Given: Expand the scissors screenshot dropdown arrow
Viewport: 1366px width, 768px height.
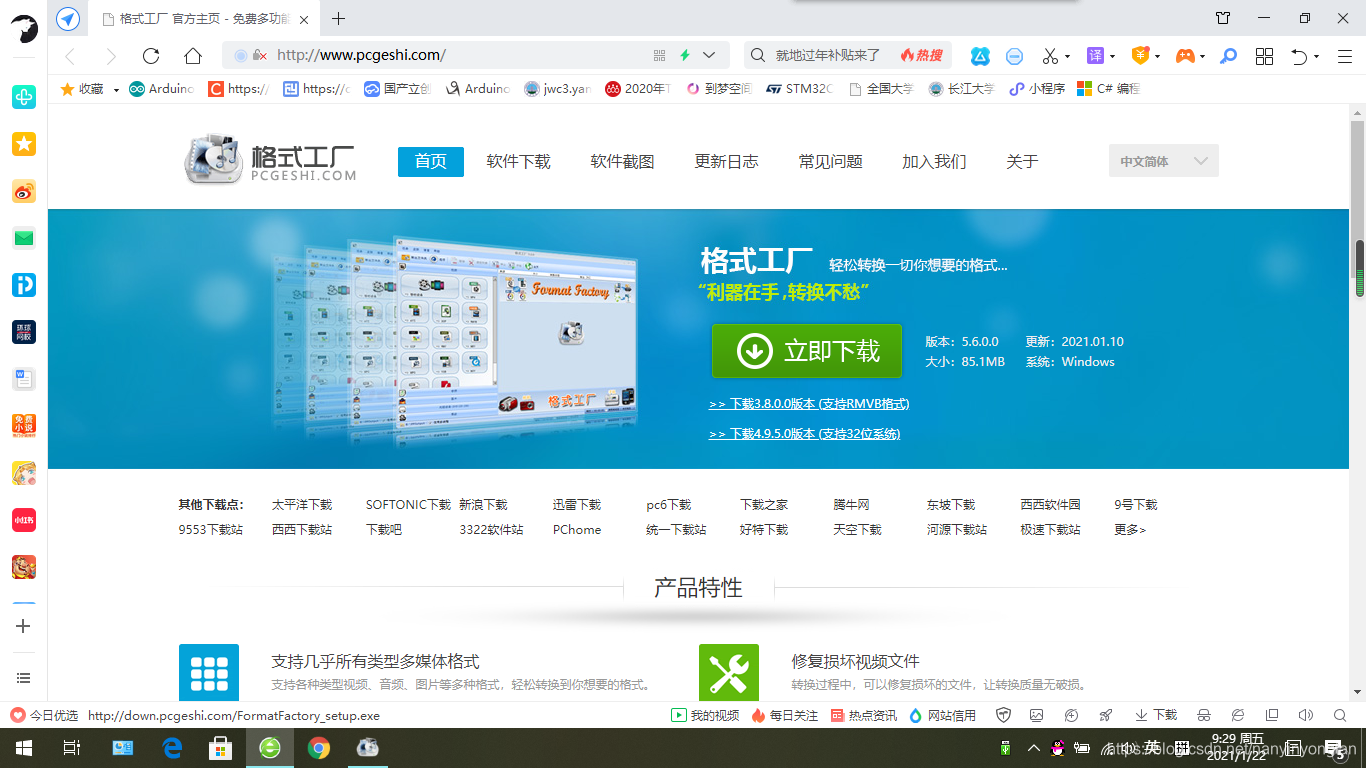Looking at the screenshot, I should pos(1067,57).
